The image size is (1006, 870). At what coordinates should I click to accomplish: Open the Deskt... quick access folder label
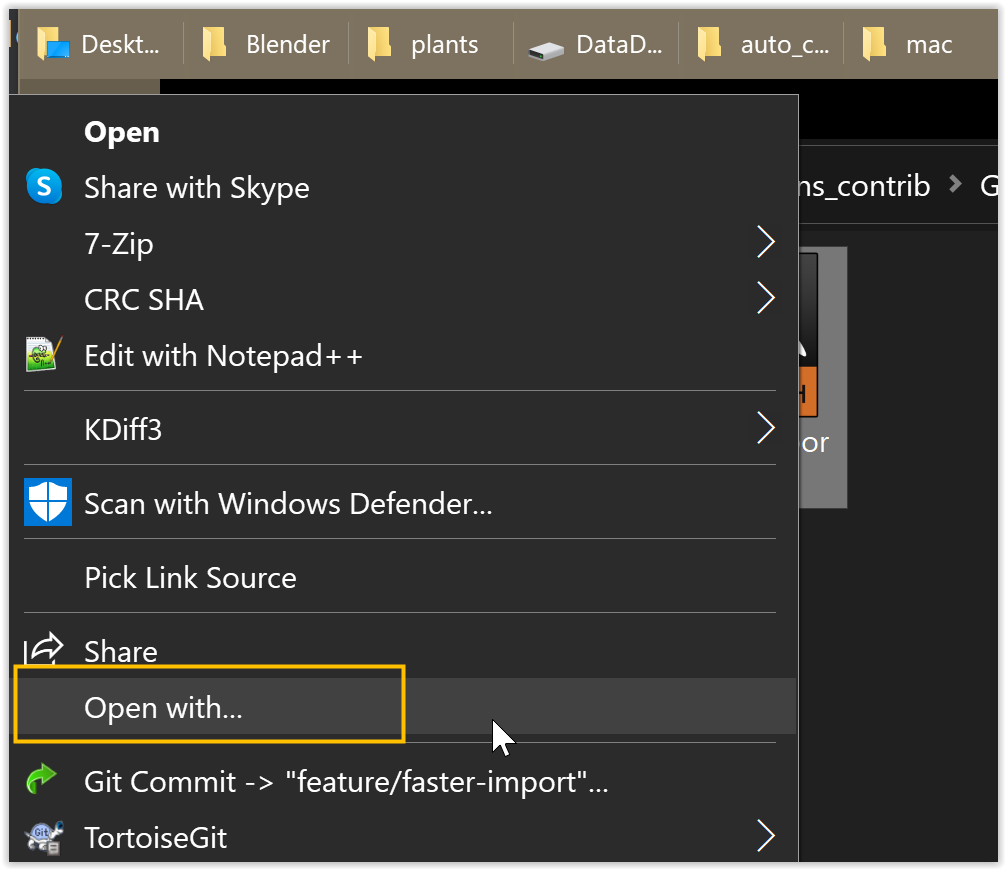pyautogui.click(x=120, y=45)
